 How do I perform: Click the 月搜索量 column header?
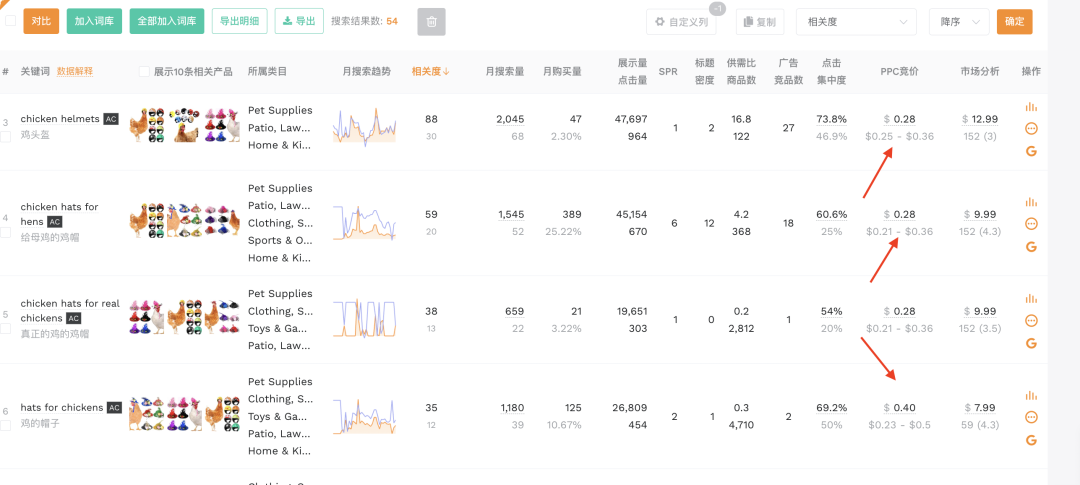point(505,72)
